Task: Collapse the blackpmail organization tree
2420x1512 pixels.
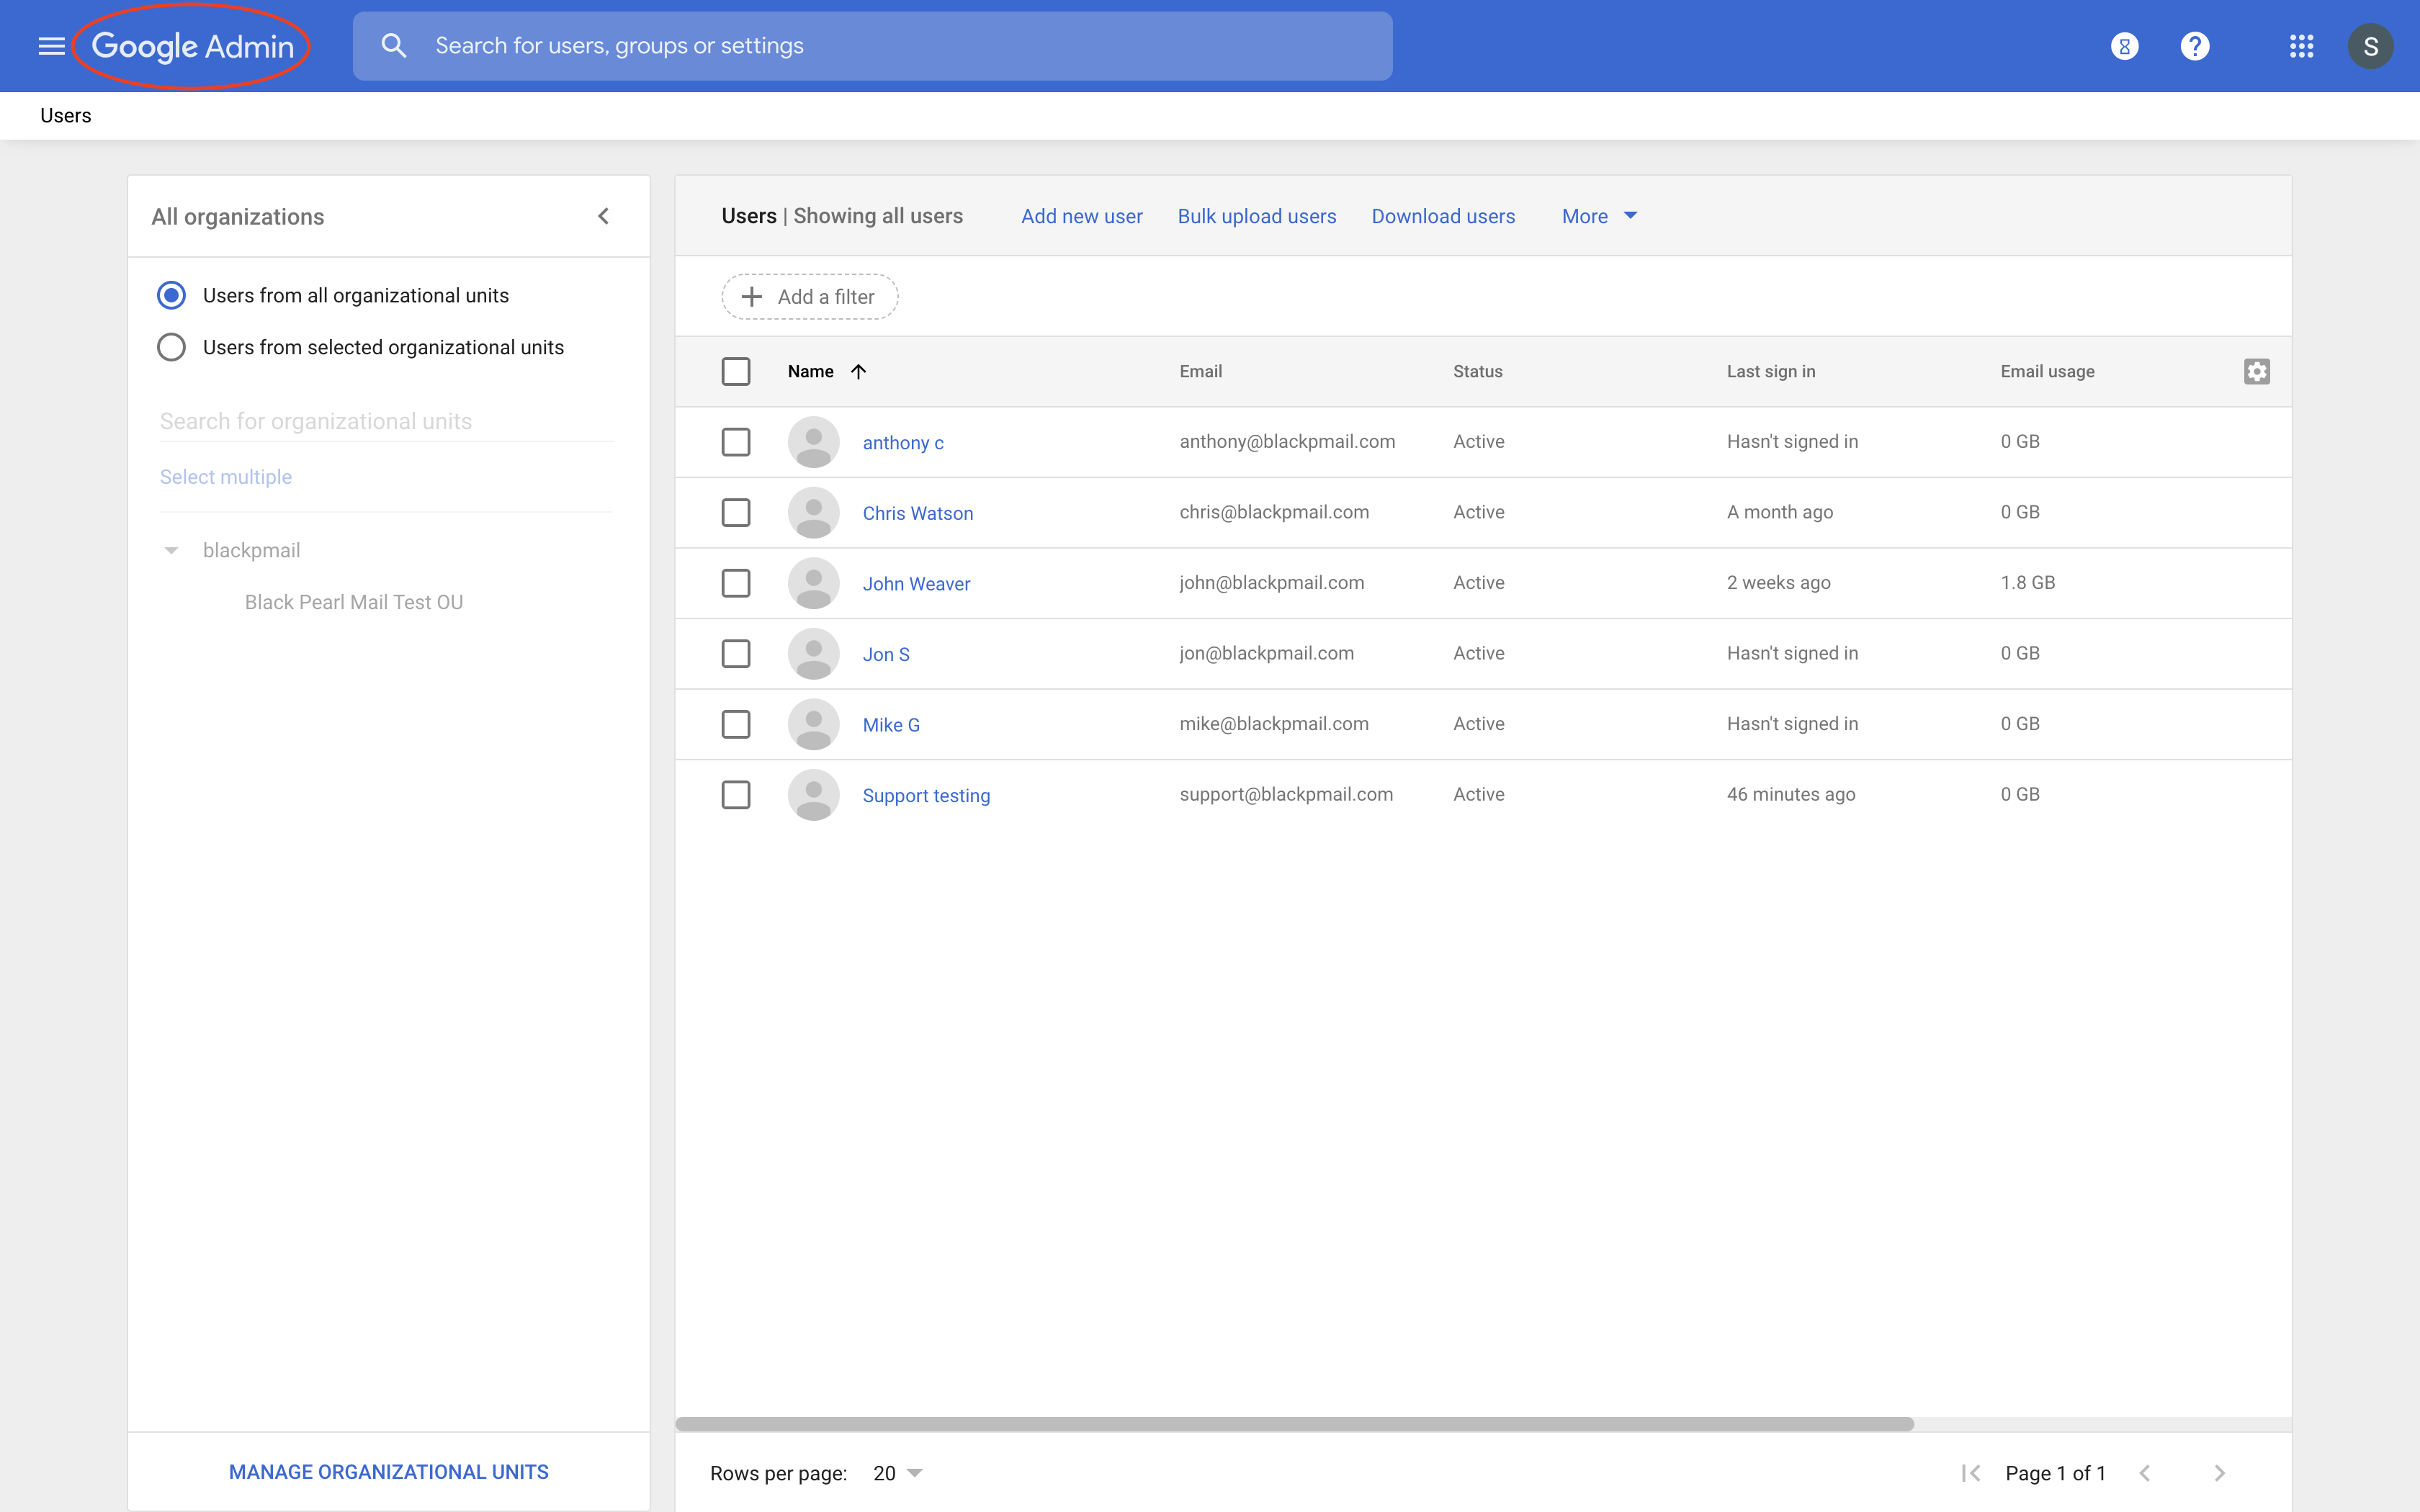Action: tap(171, 550)
